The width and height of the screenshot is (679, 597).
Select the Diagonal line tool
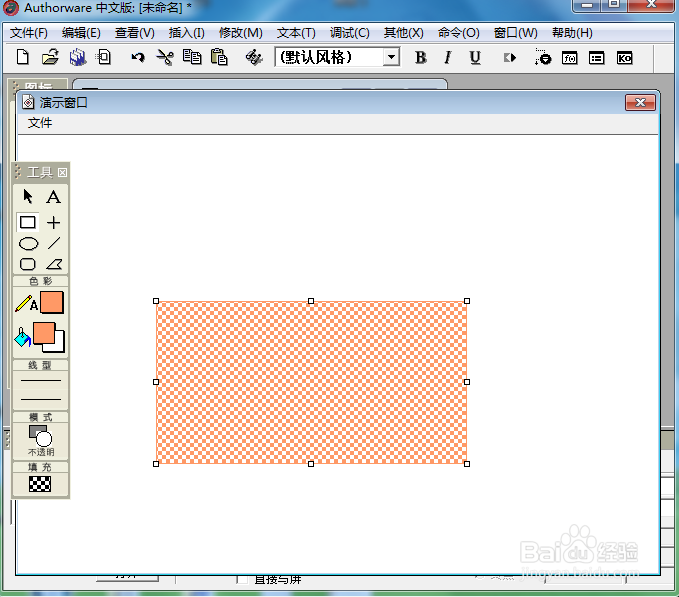pos(54,243)
